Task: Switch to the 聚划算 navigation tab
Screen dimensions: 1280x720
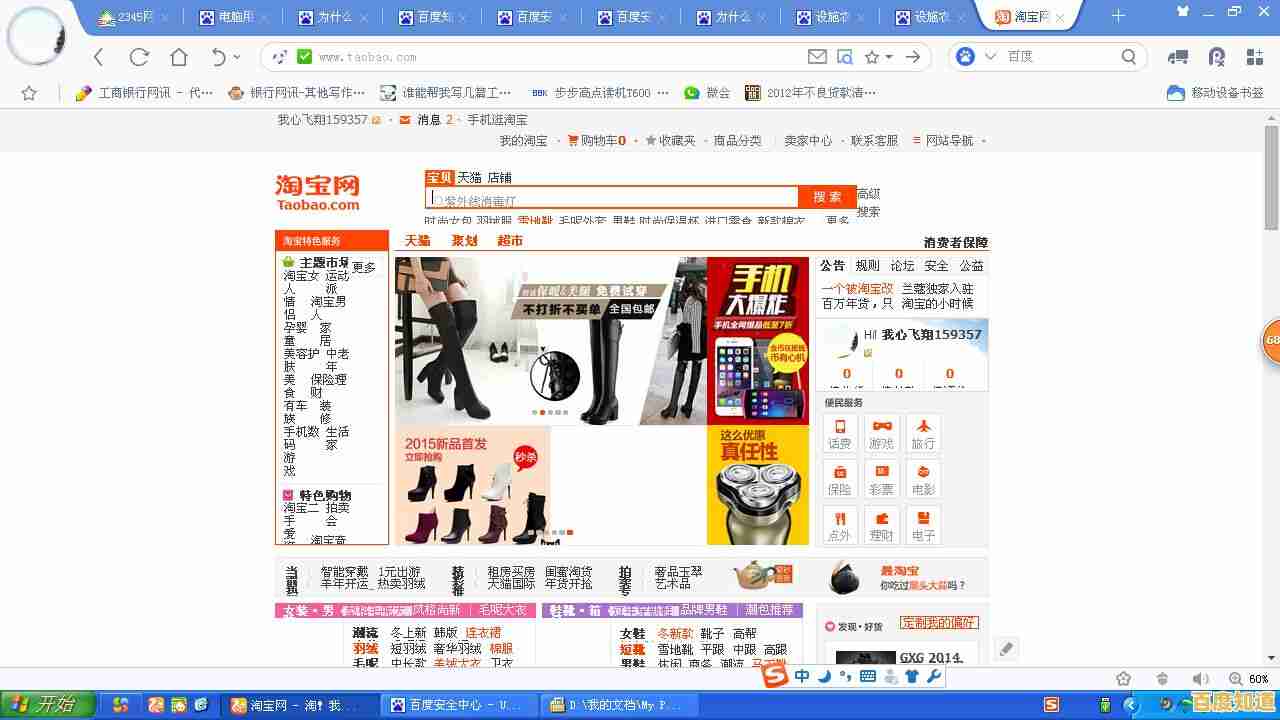Action: pyautogui.click(x=464, y=240)
